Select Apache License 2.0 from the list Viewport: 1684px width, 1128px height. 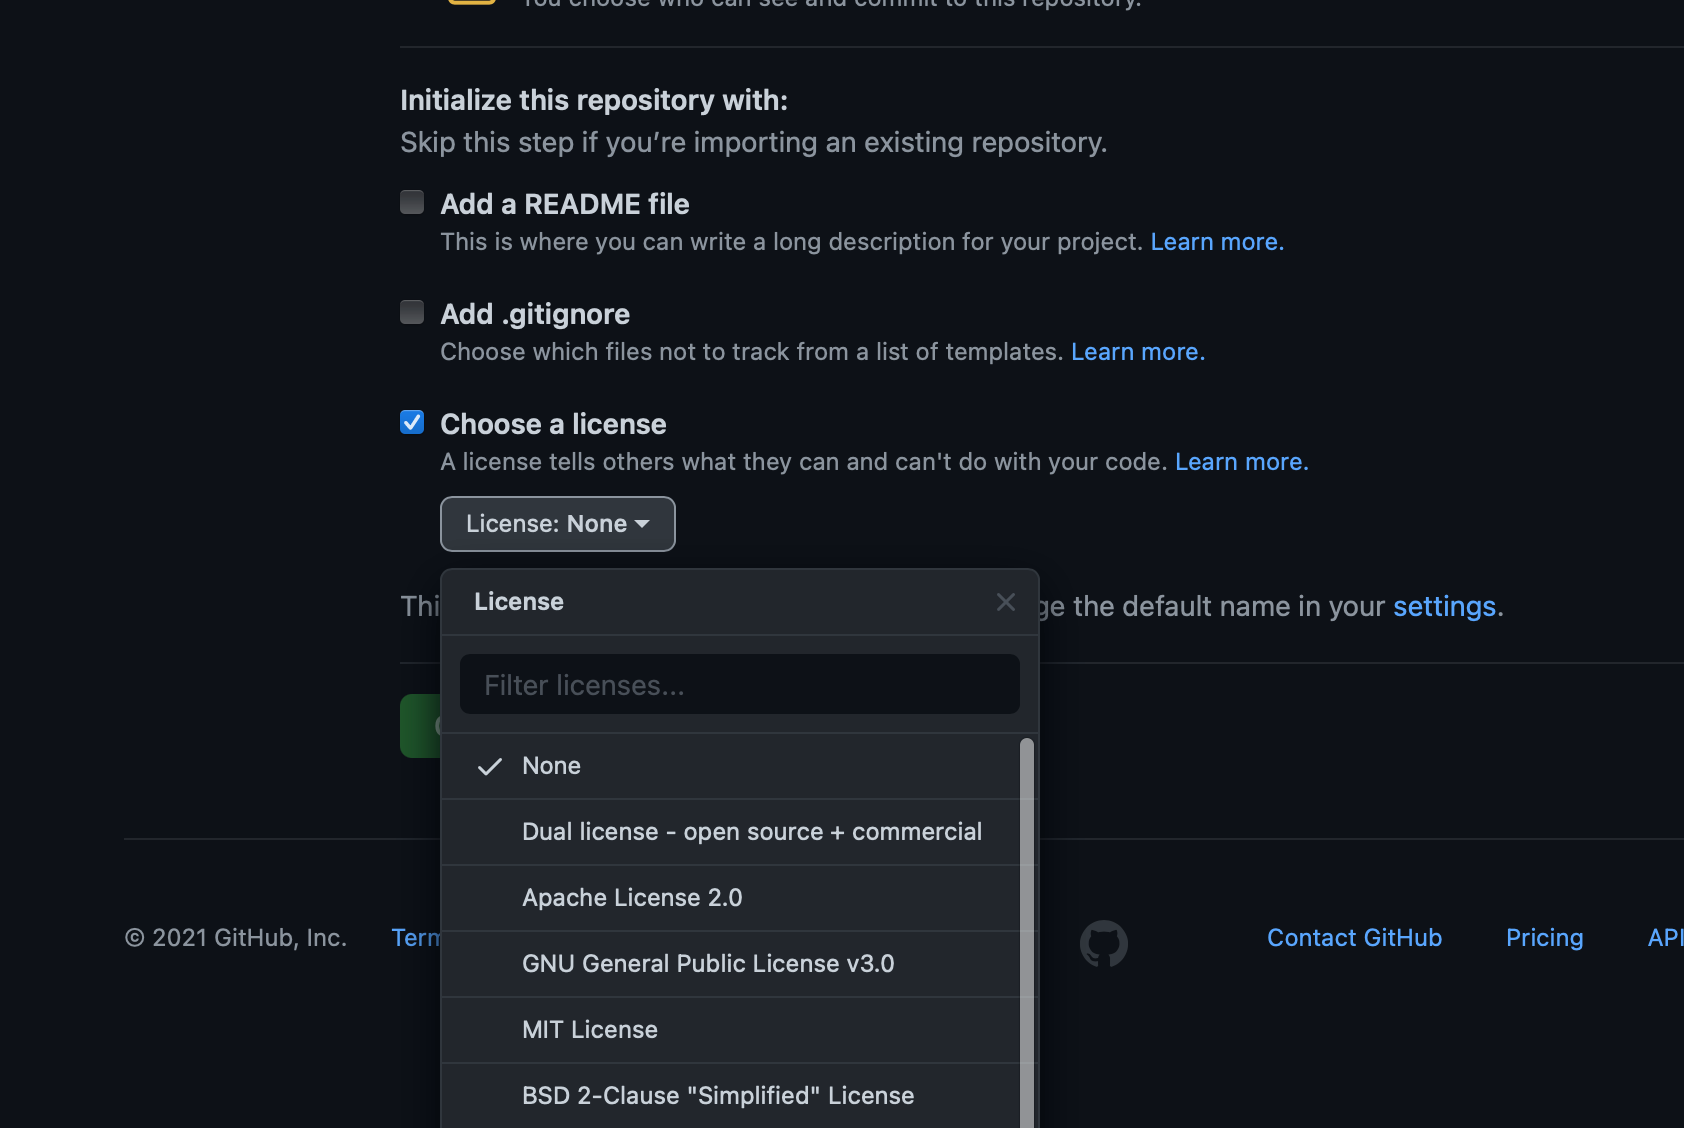(x=632, y=897)
